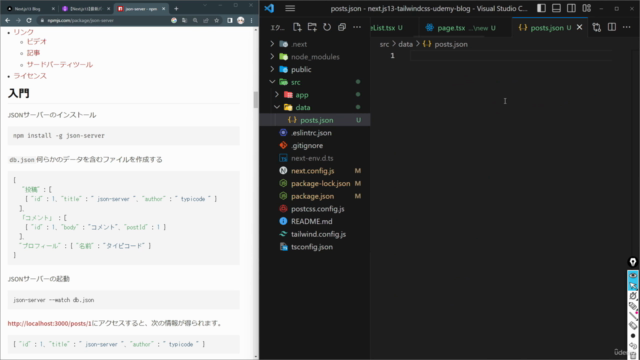The width and height of the screenshot is (640, 360).
Task: Click the ライセンス link
Action: [30, 76]
